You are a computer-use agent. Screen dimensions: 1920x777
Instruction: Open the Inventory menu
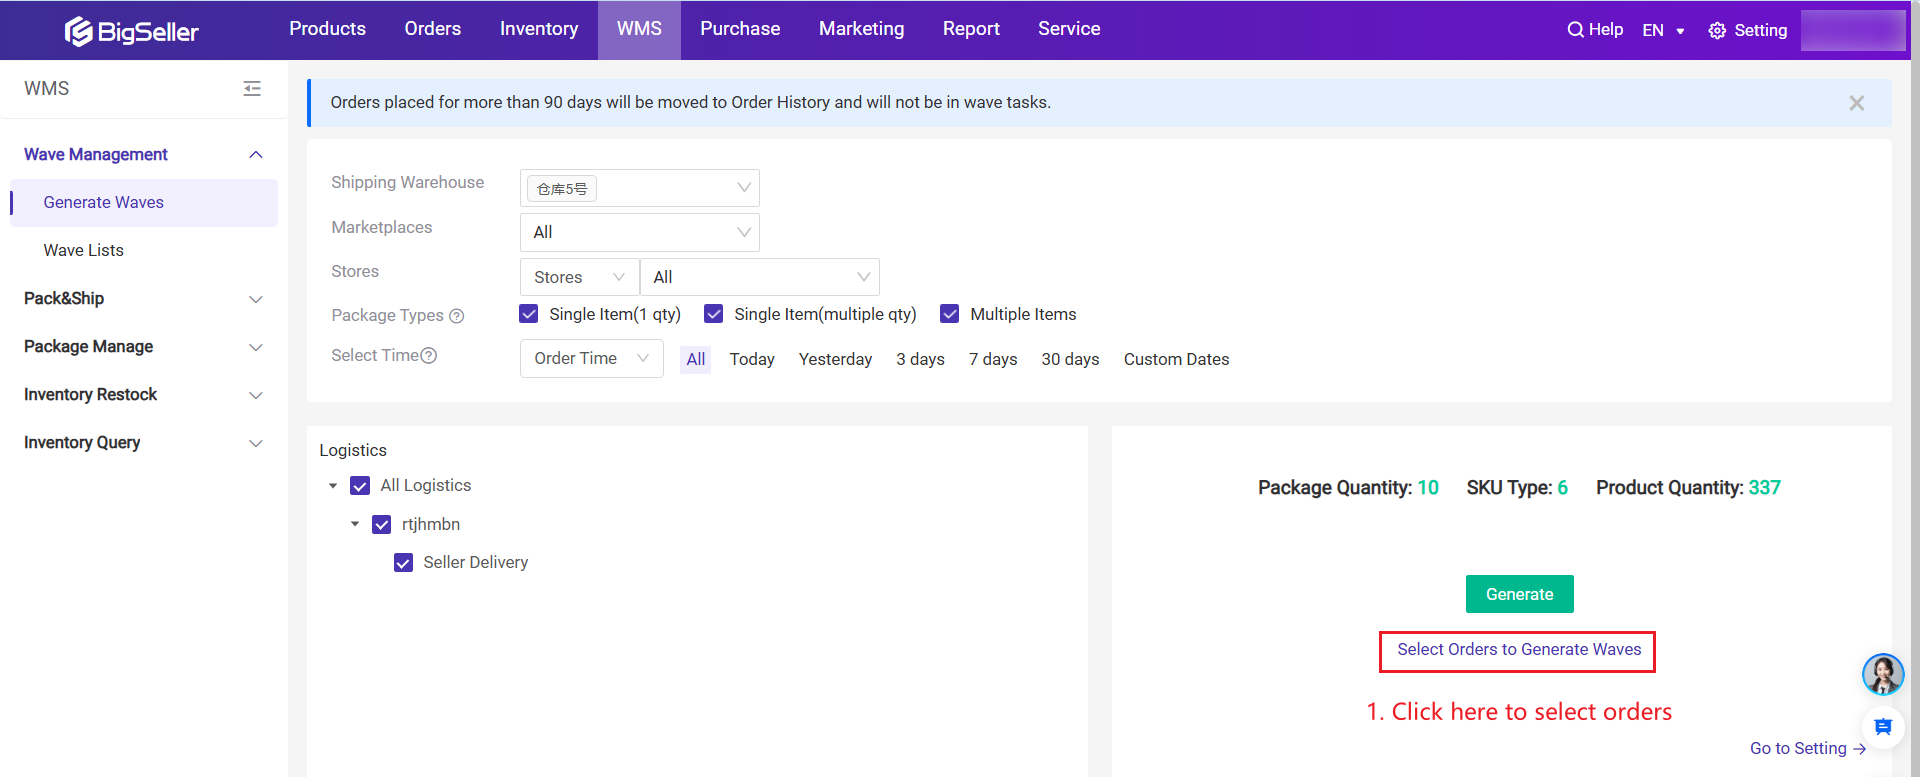click(539, 29)
